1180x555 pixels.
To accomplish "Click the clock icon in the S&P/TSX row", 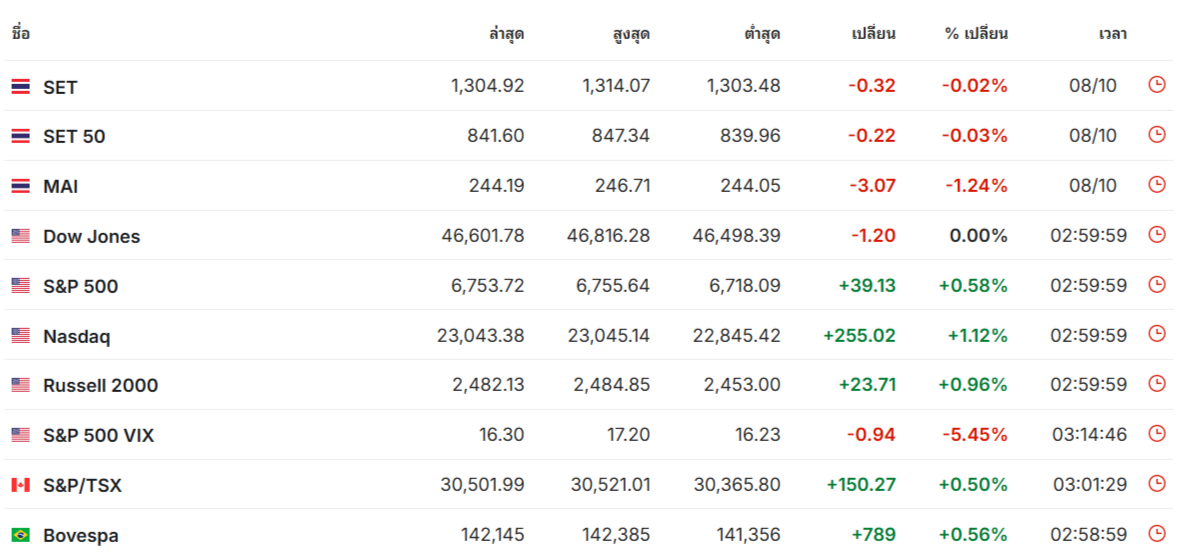I will [1157, 484].
